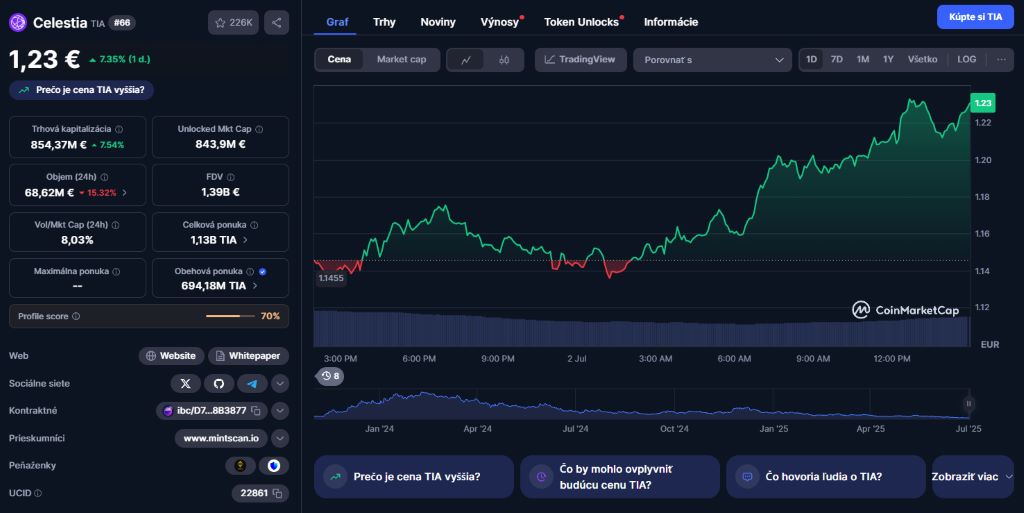The image size is (1024, 513).
Task: Open the Telegram social link
Action: 252,384
